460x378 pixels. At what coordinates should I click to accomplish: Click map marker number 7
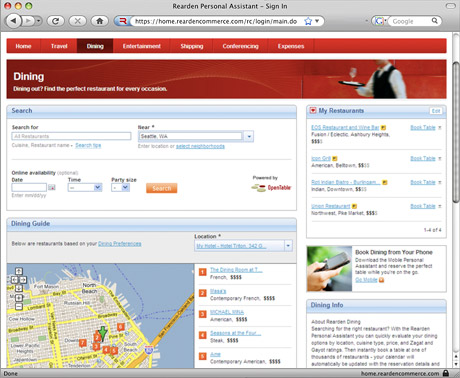coord(82,342)
